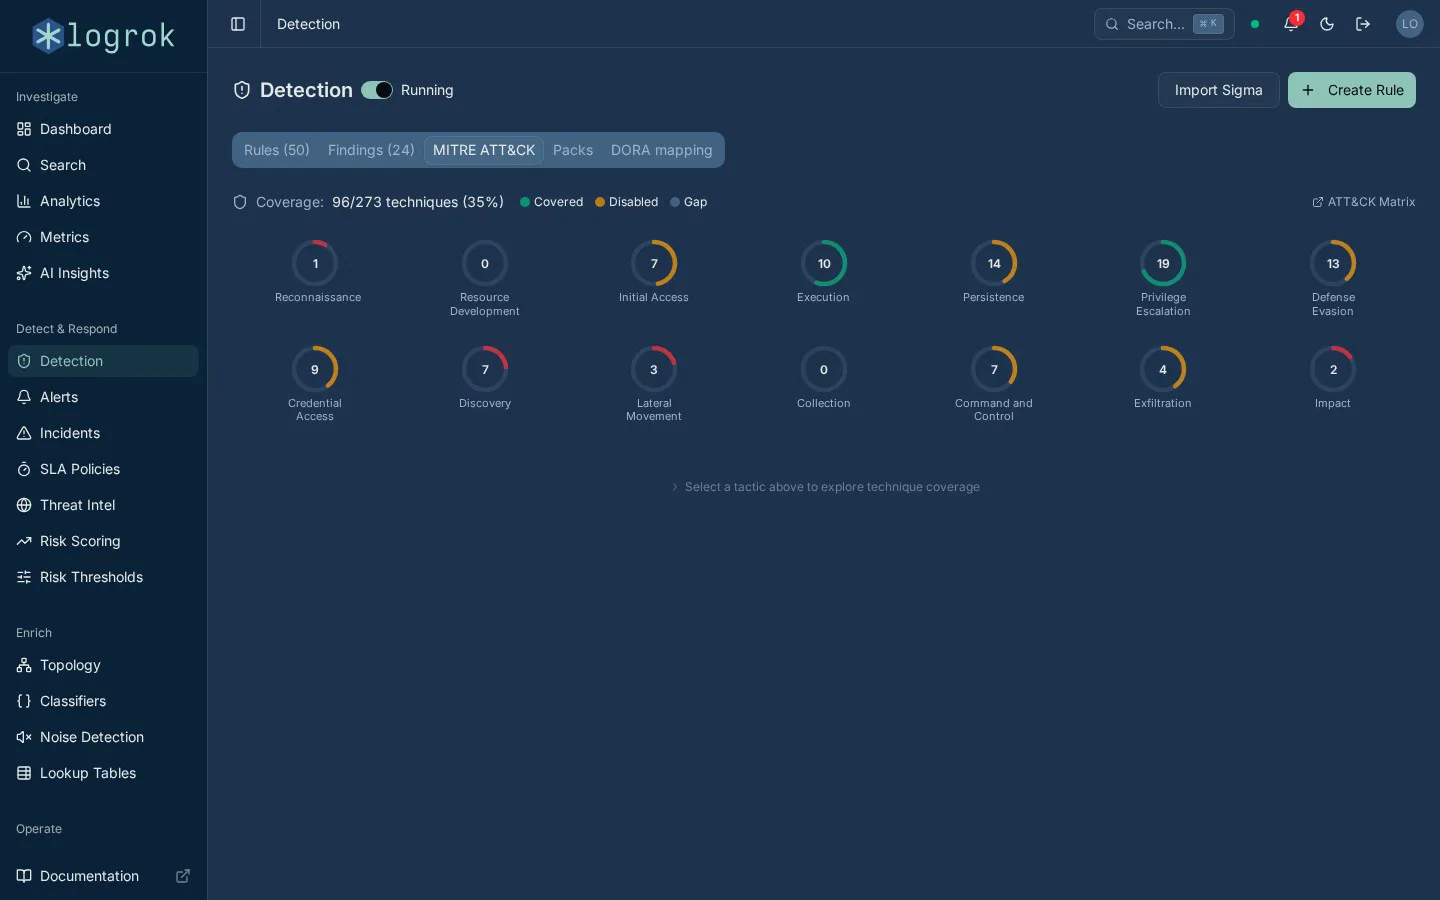Viewport: 1440px width, 900px height.
Task: Select the Lateral Movement tactic circle
Action: click(x=654, y=370)
